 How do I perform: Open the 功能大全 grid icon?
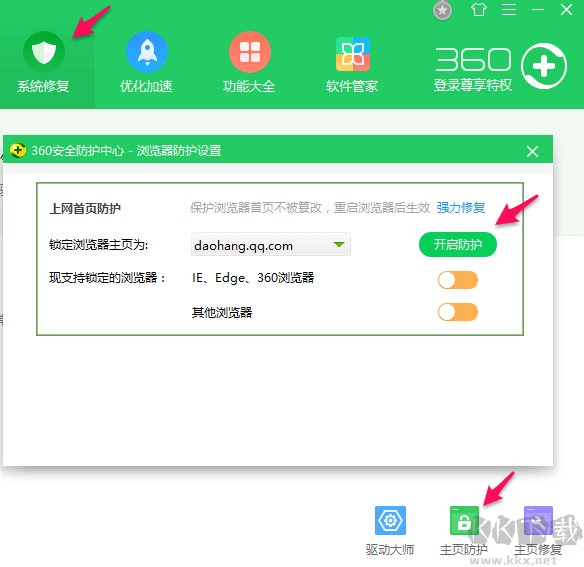click(250, 52)
